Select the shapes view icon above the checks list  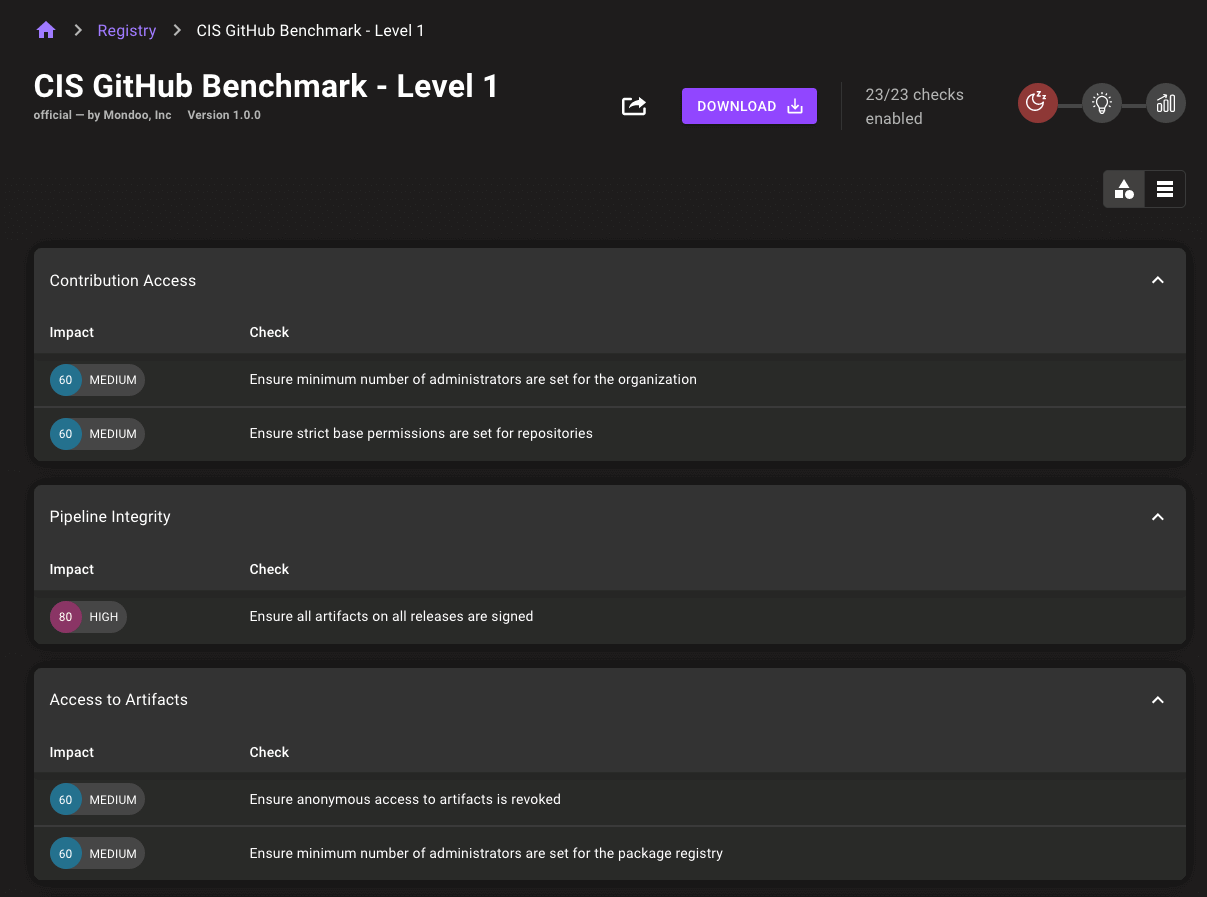[1123, 188]
